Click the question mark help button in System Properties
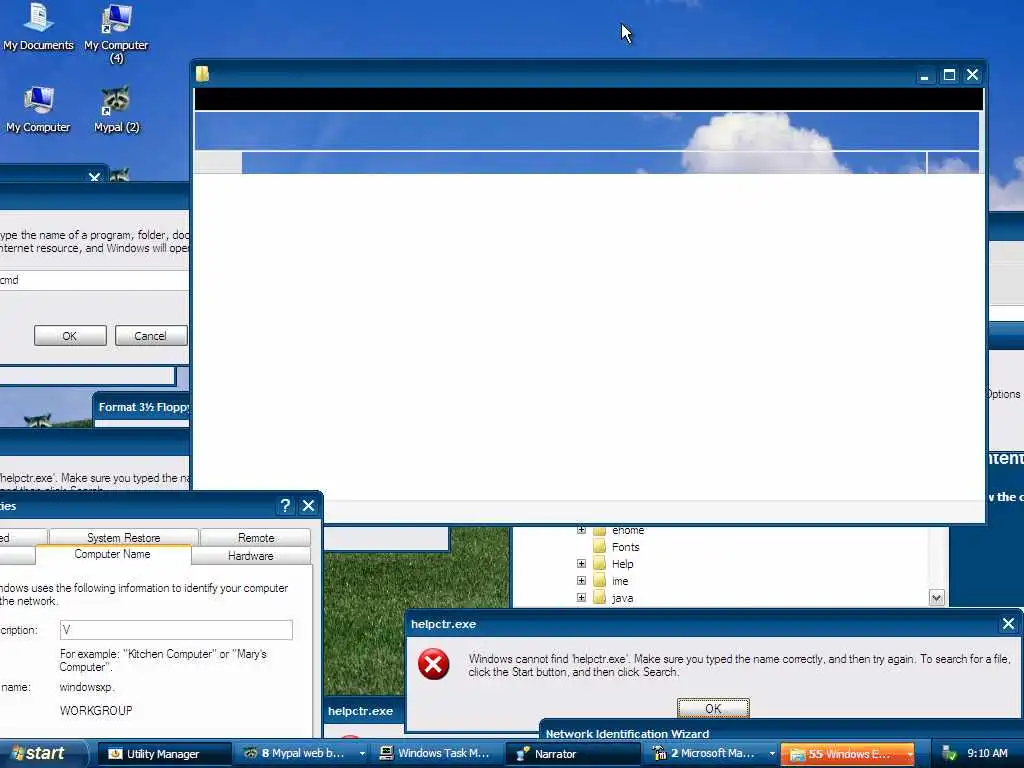 [285, 505]
